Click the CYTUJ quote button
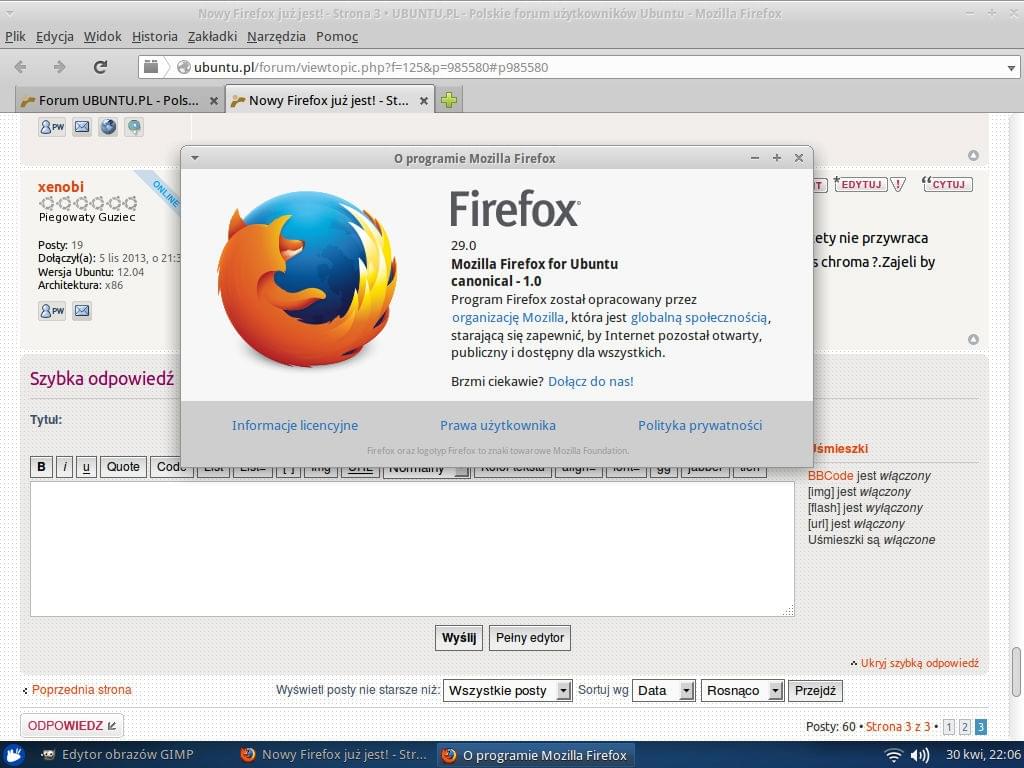The width and height of the screenshot is (1024, 768). [947, 185]
